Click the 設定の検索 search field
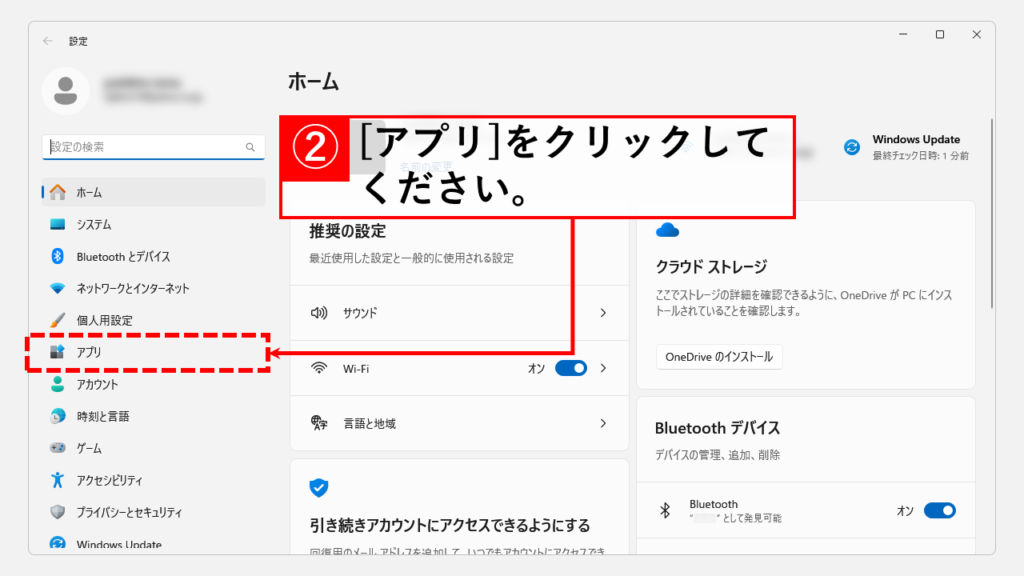1024x576 pixels. [145, 147]
